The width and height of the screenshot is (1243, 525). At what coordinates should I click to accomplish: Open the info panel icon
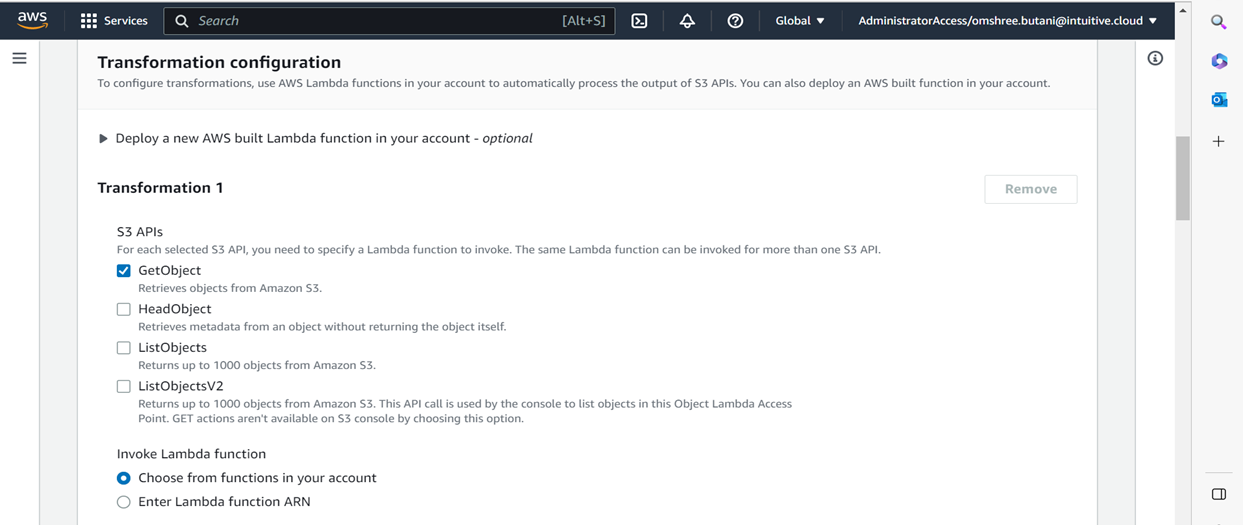(x=1155, y=59)
